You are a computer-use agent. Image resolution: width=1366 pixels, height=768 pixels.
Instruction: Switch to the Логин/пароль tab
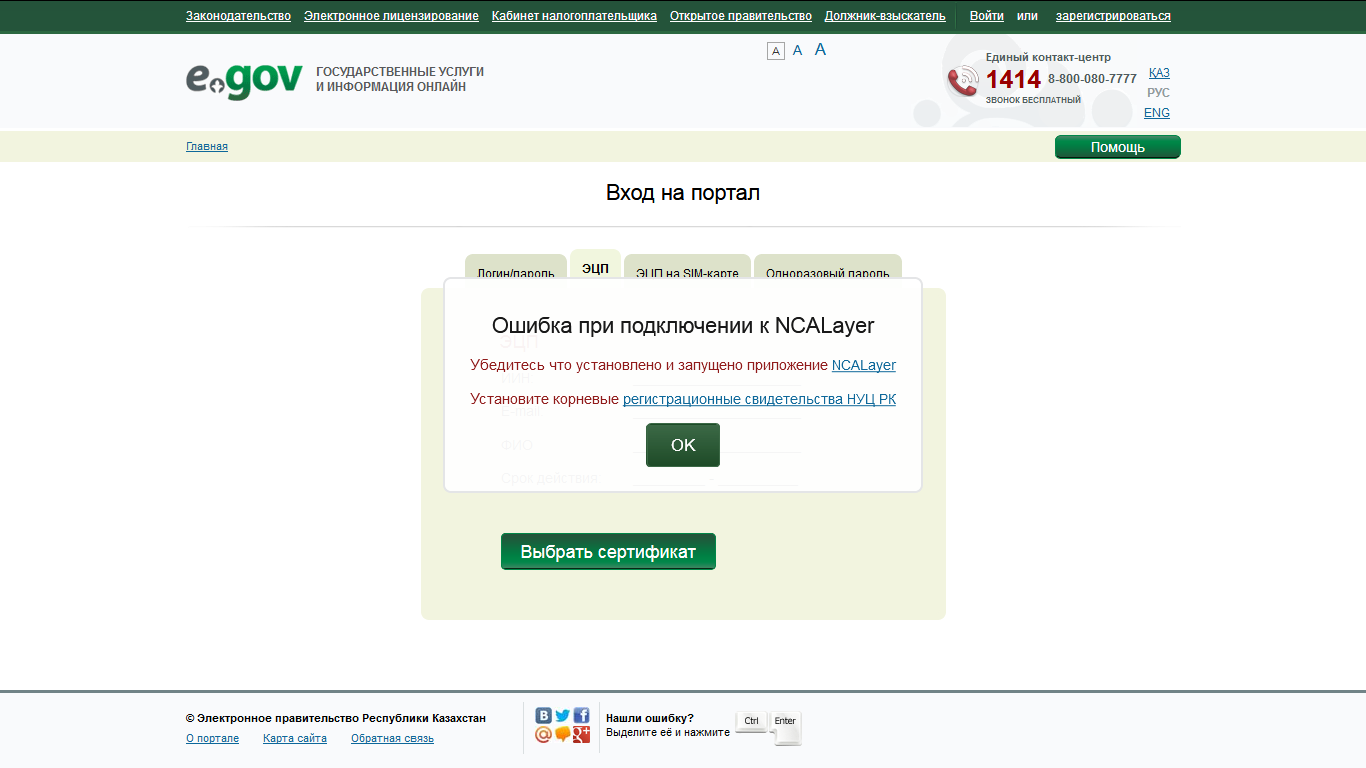[516, 267]
